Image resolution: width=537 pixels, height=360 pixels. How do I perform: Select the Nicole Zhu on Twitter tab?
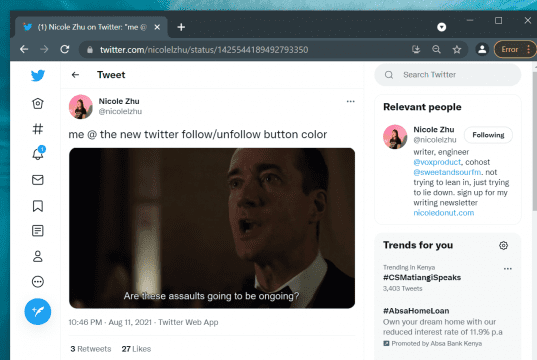(91, 27)
